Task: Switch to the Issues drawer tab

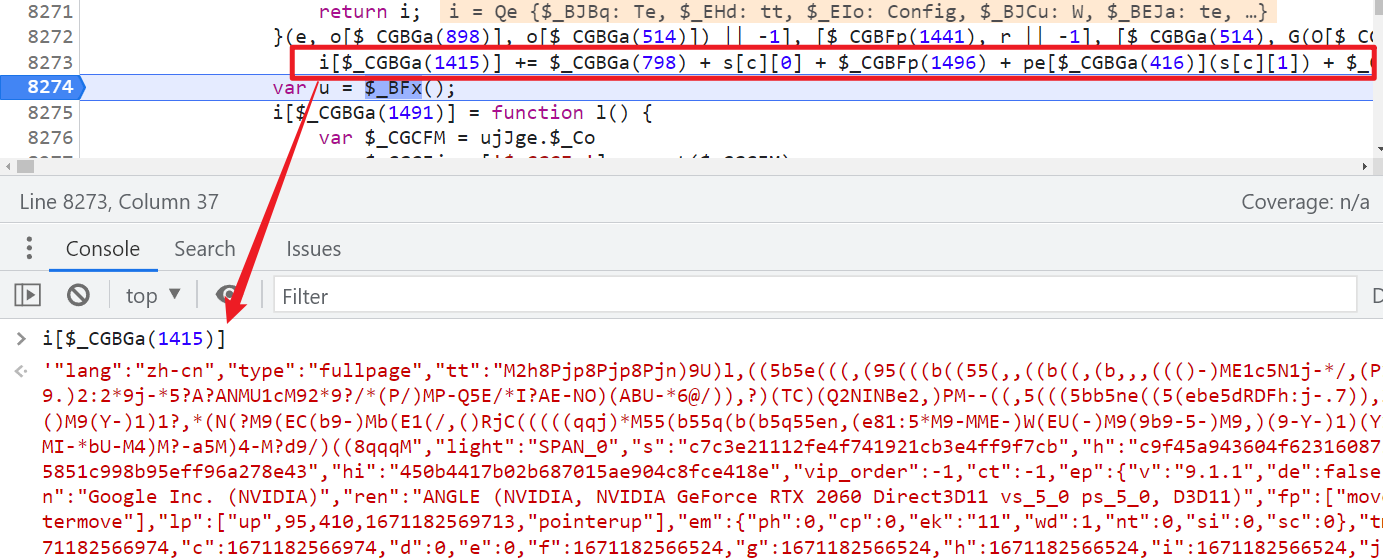Action: pos(314,249)
